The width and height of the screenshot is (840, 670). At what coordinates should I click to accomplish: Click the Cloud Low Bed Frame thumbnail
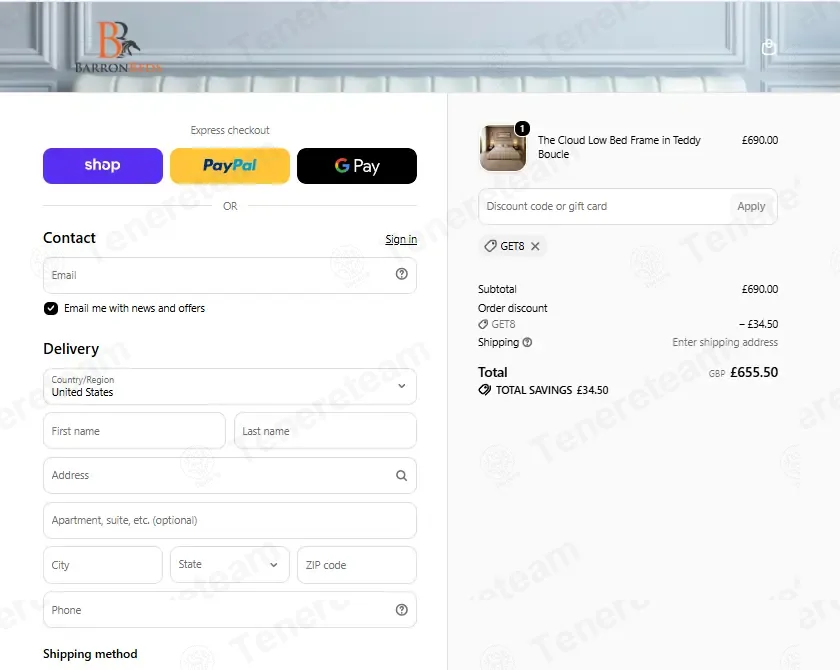click(x=502, y=148)
